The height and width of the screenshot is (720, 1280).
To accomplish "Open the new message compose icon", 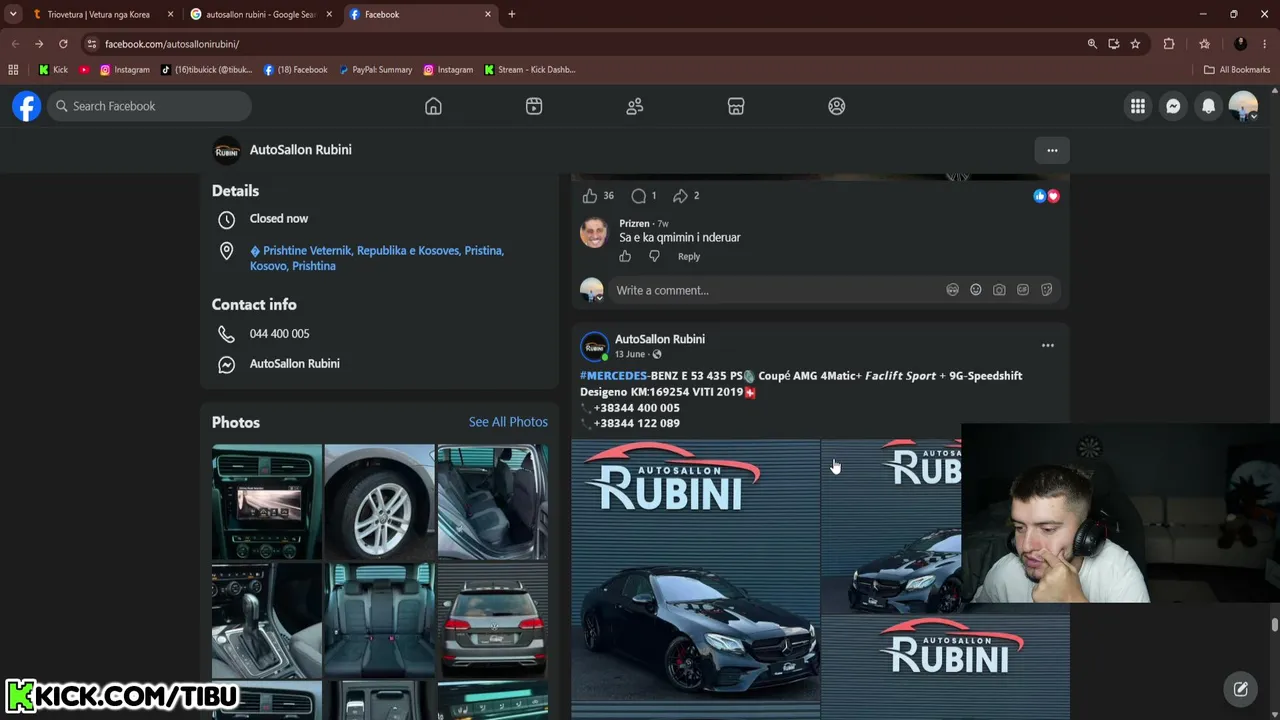I will pos(1240,688).
